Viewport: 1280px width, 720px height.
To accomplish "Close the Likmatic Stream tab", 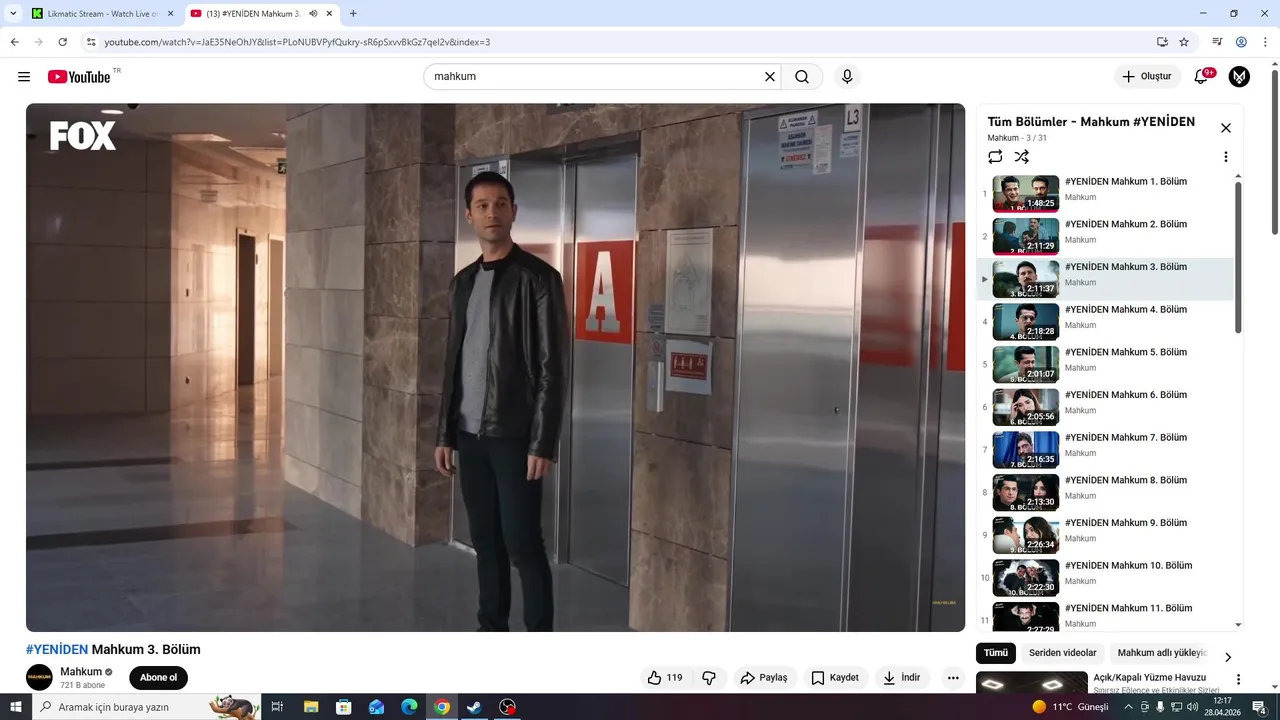I will 170,14.
